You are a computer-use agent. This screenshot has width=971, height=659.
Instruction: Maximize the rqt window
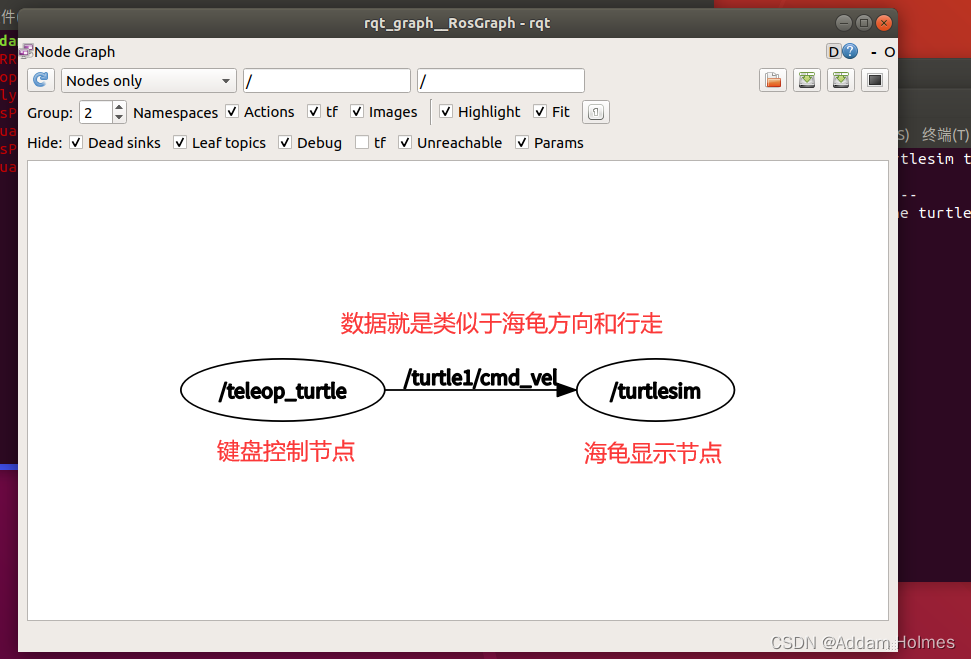[864, 23]
